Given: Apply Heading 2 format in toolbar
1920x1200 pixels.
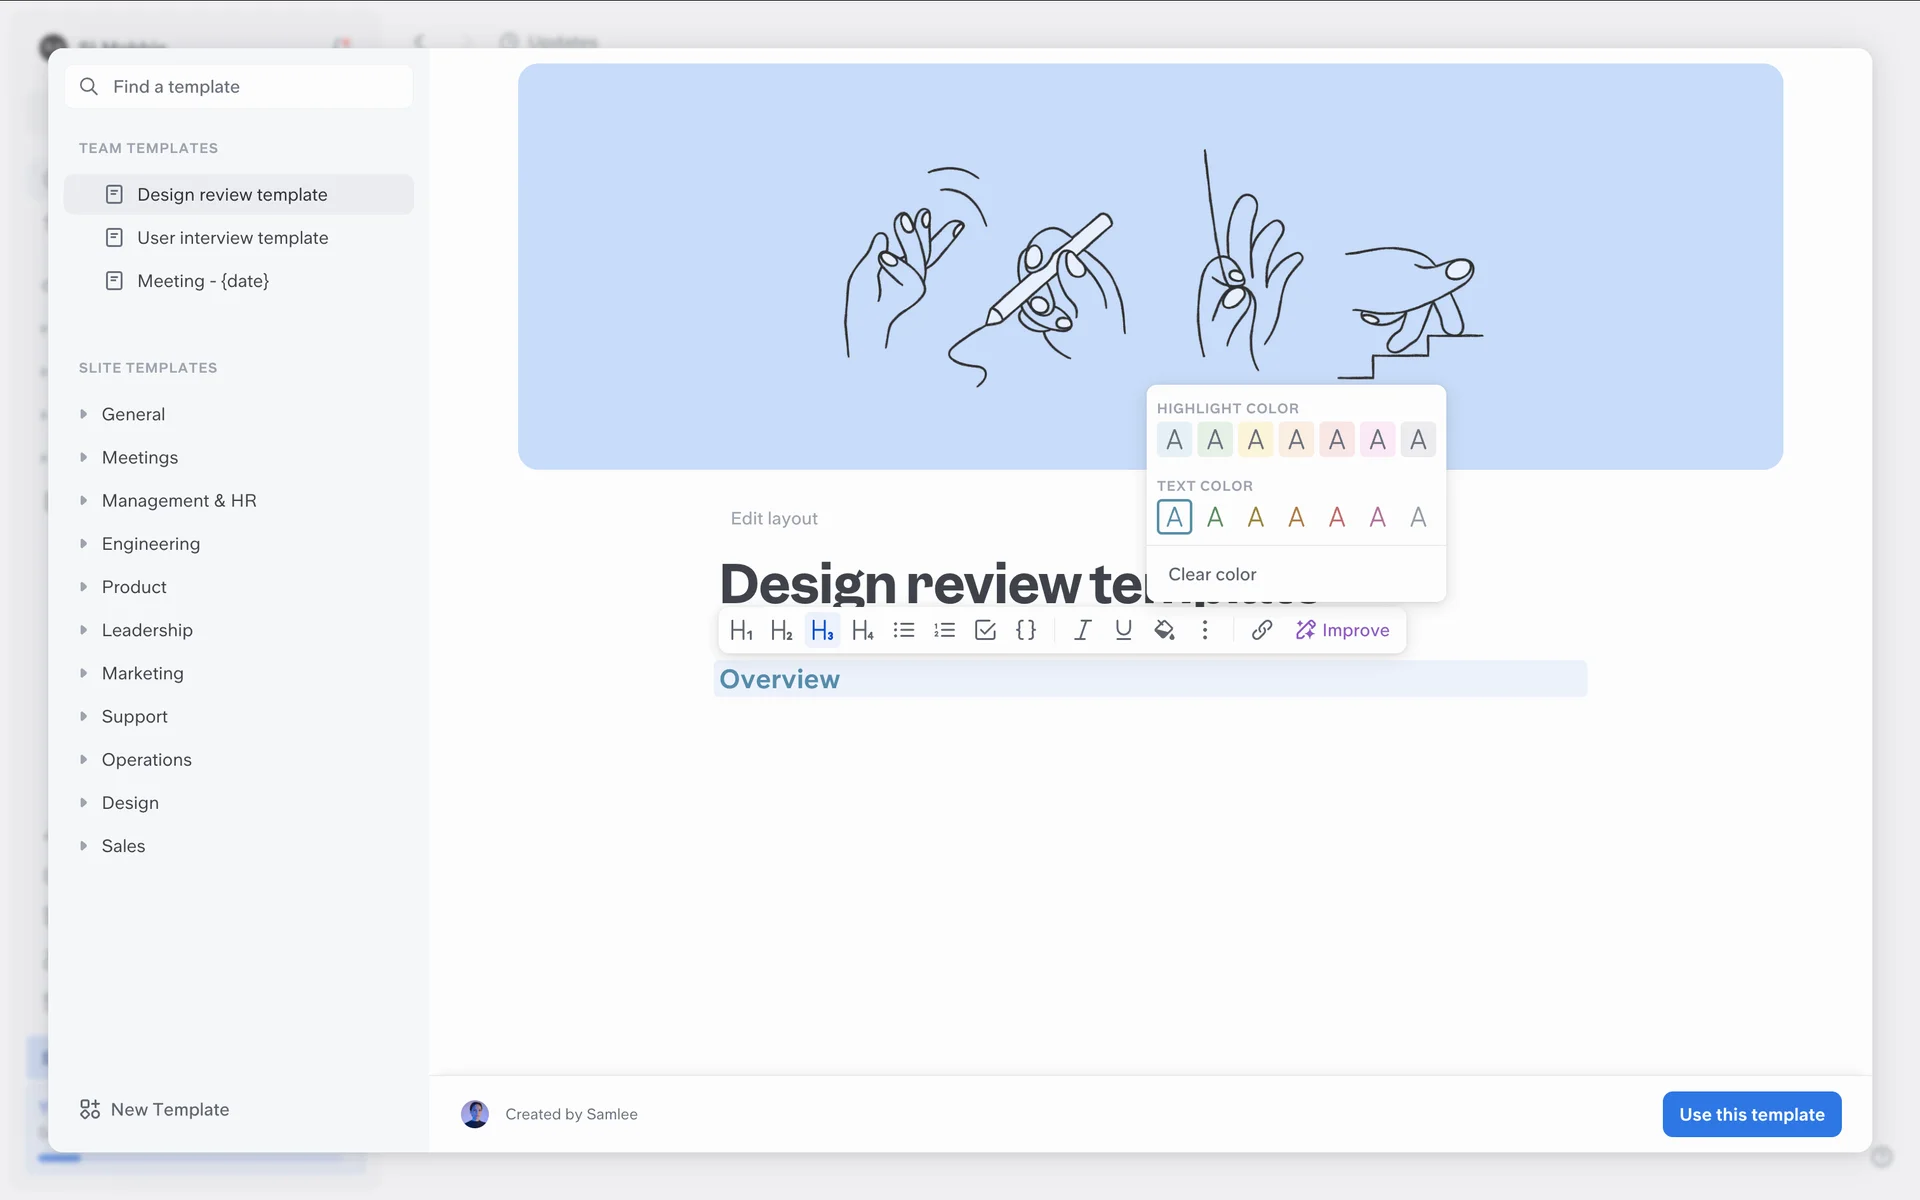Looking at the screenshot, I should click(x=781, y=630).
